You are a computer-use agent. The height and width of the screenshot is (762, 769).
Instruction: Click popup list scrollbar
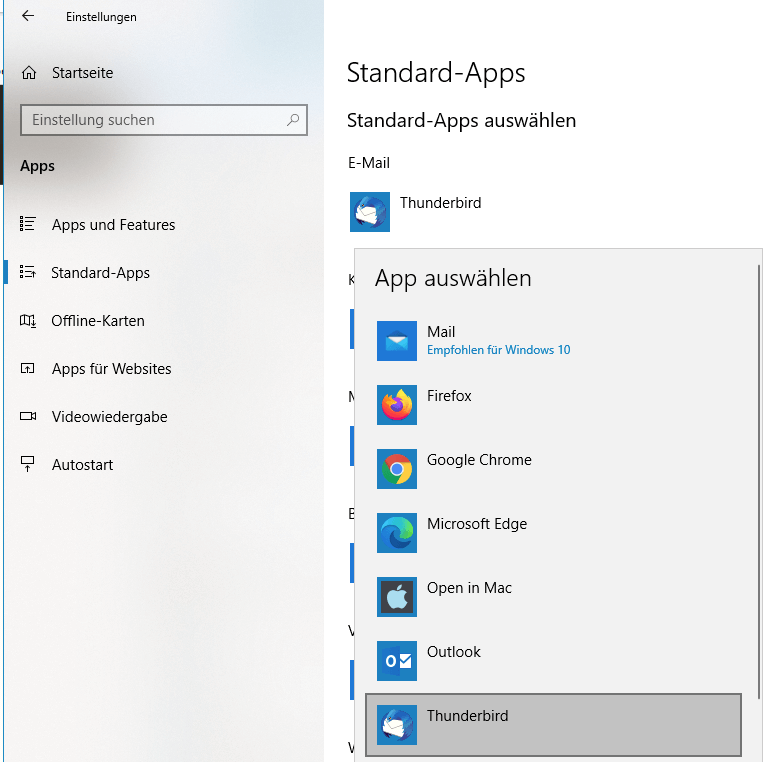759,483
